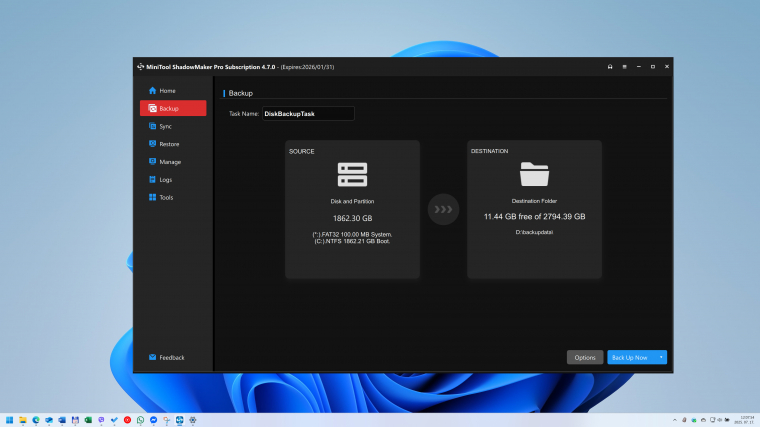The width and height of the screenshot is (760, 427).
Task: Click the Feedback link at the sidebar bottom
Action: [x=166, y=358]
